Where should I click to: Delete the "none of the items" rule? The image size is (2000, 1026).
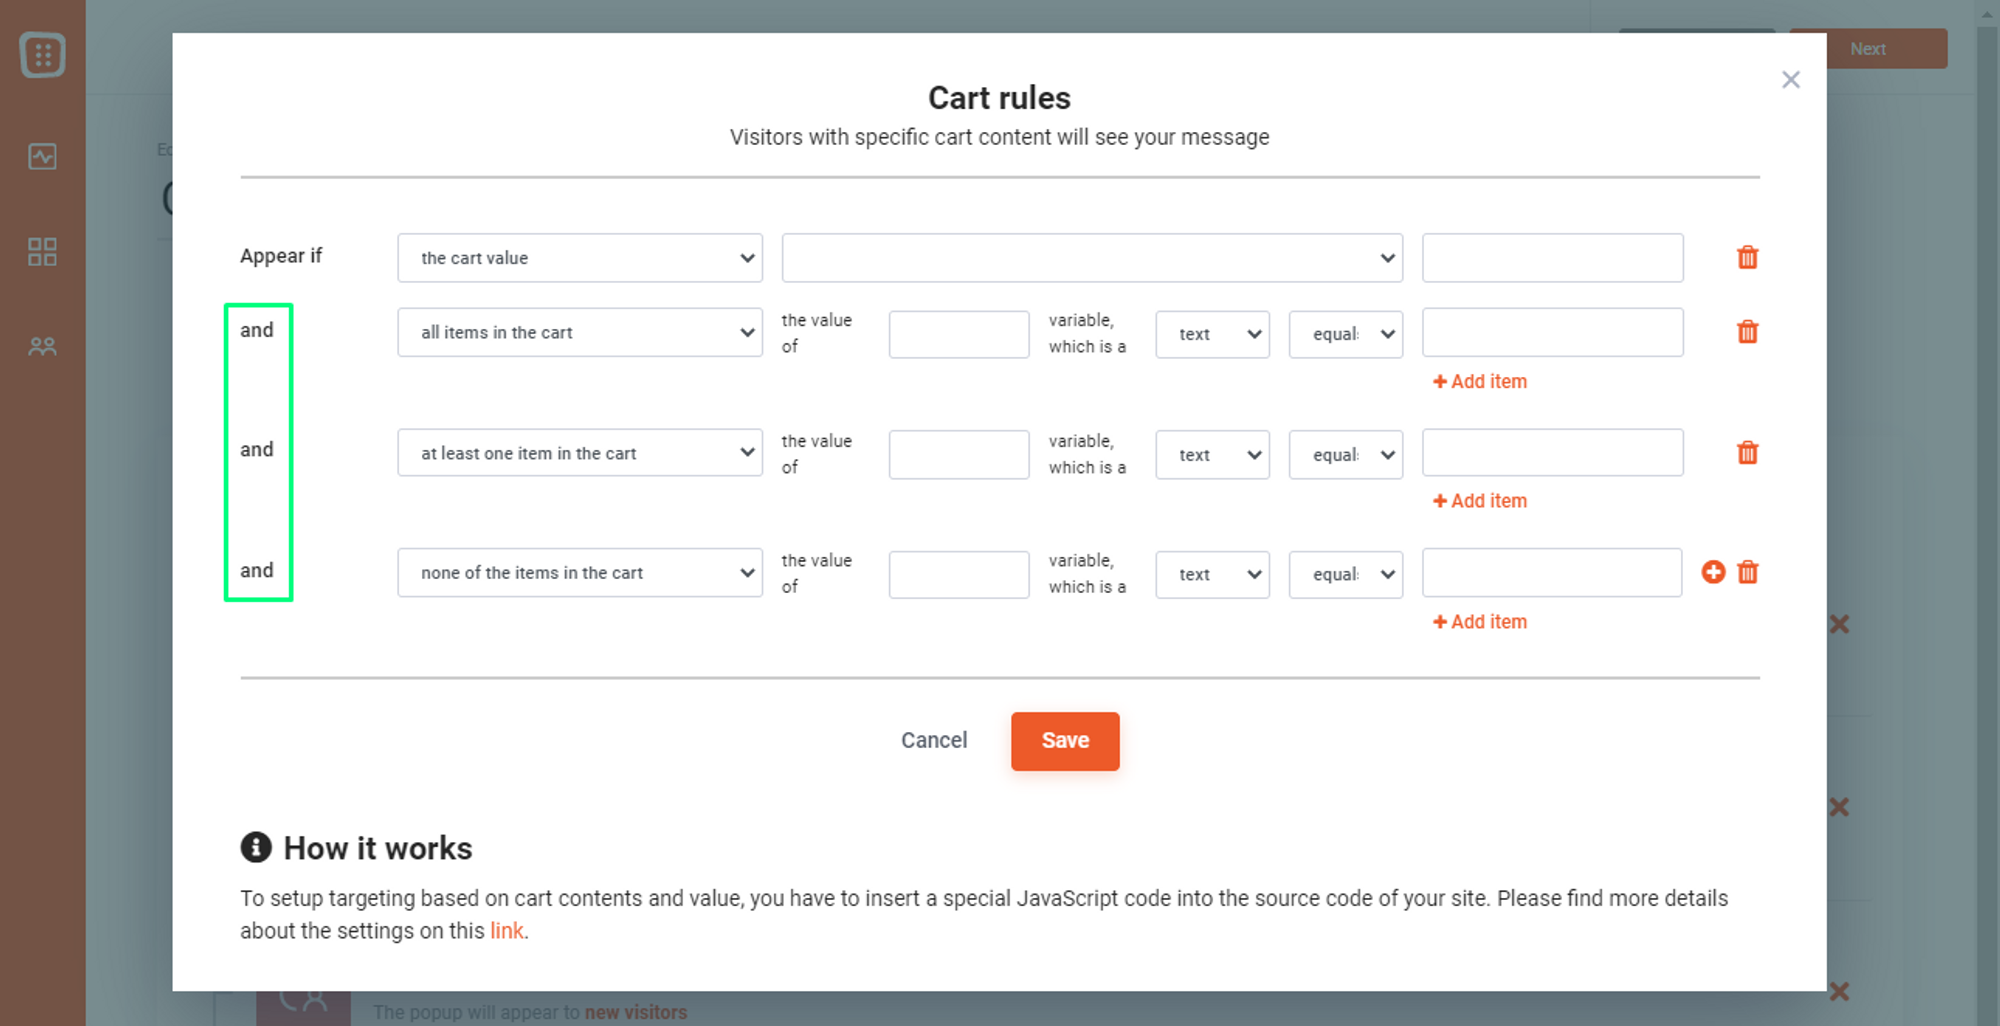[1747, 572]
